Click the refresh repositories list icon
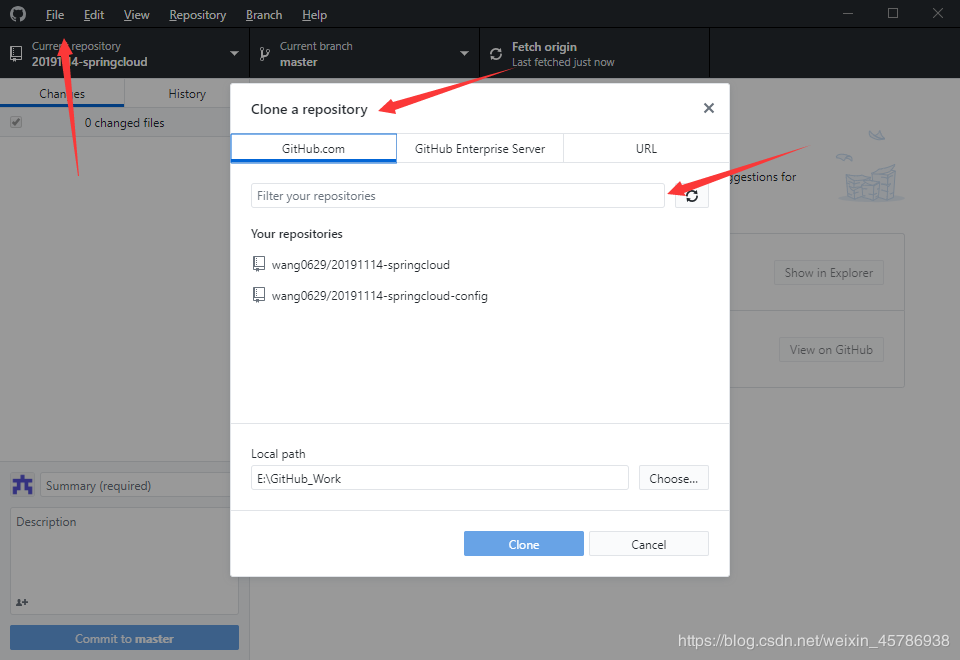The height and width of the screenshot is (660, 960). pos(692,196)
